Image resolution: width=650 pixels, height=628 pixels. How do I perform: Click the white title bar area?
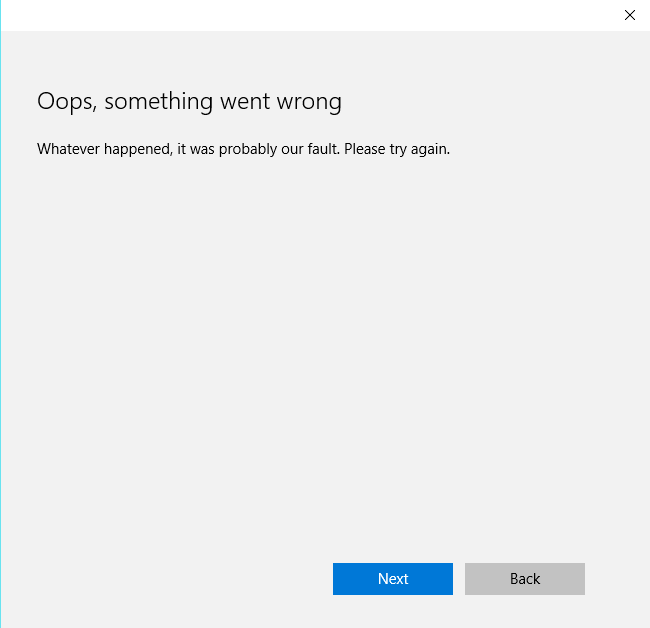point(300,15)
